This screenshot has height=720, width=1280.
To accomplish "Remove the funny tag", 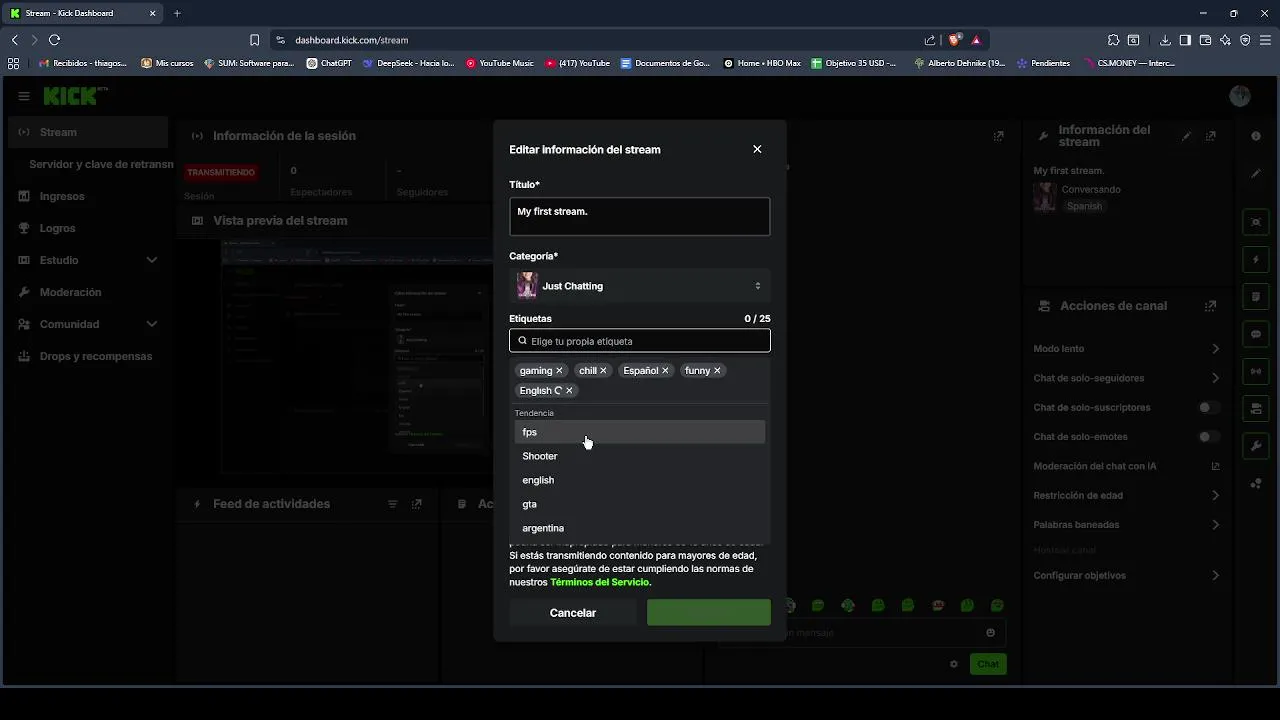I will click(x=717, y=371).
